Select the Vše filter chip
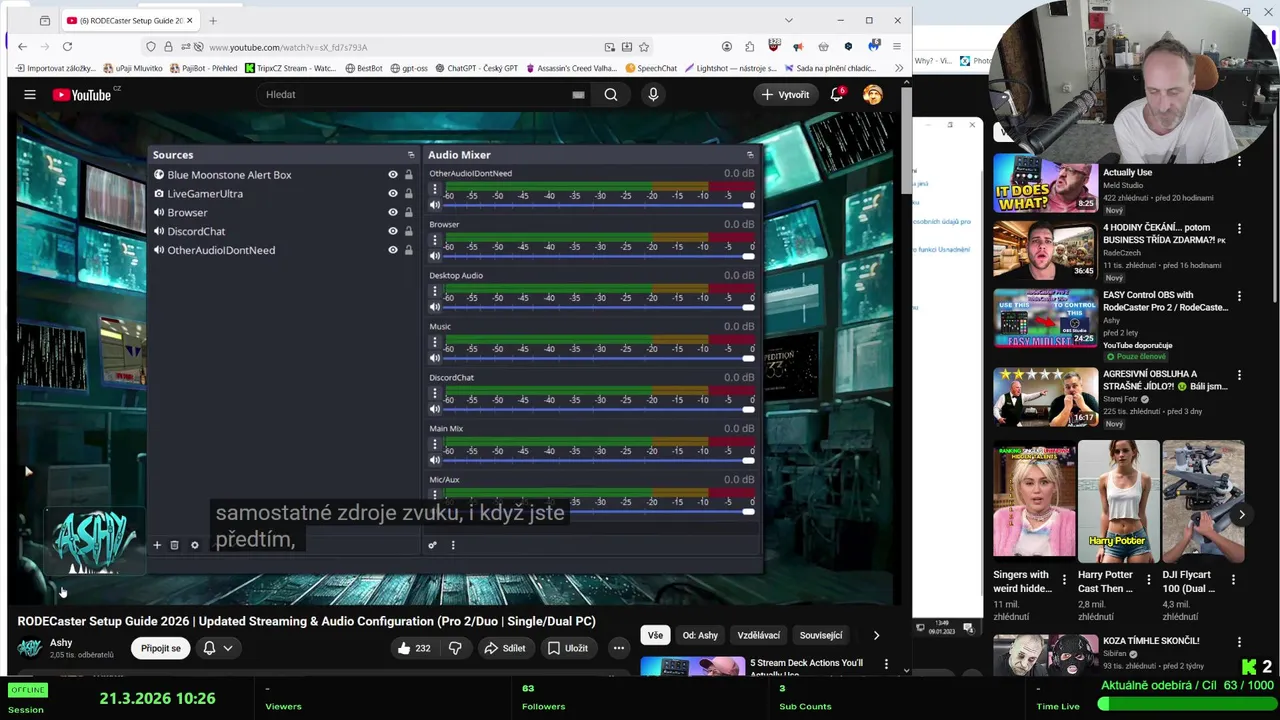1280x720 pixels. coord(655,635)
